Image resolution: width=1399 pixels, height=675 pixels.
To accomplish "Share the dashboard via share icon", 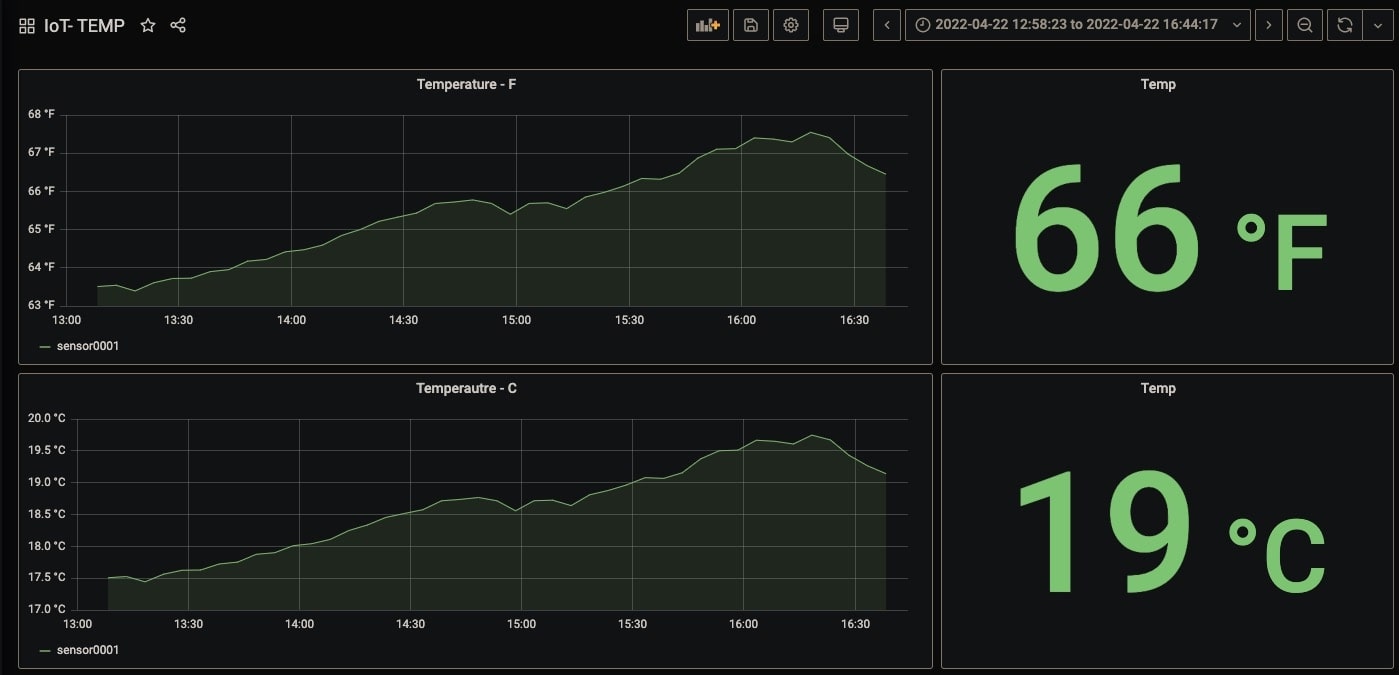I will click(x=178, y=25).
